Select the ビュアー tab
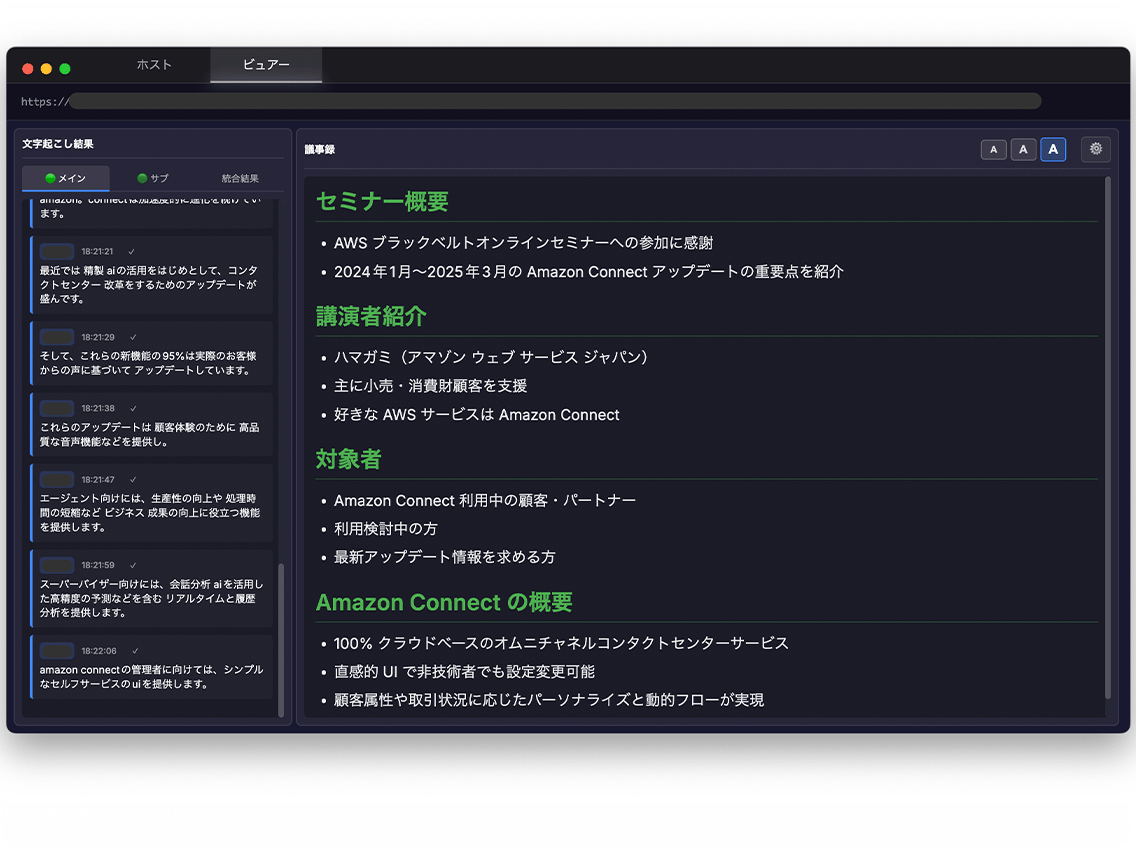Image resolution: width=1136 pixels, height=850 pixels. coord(266,65)
